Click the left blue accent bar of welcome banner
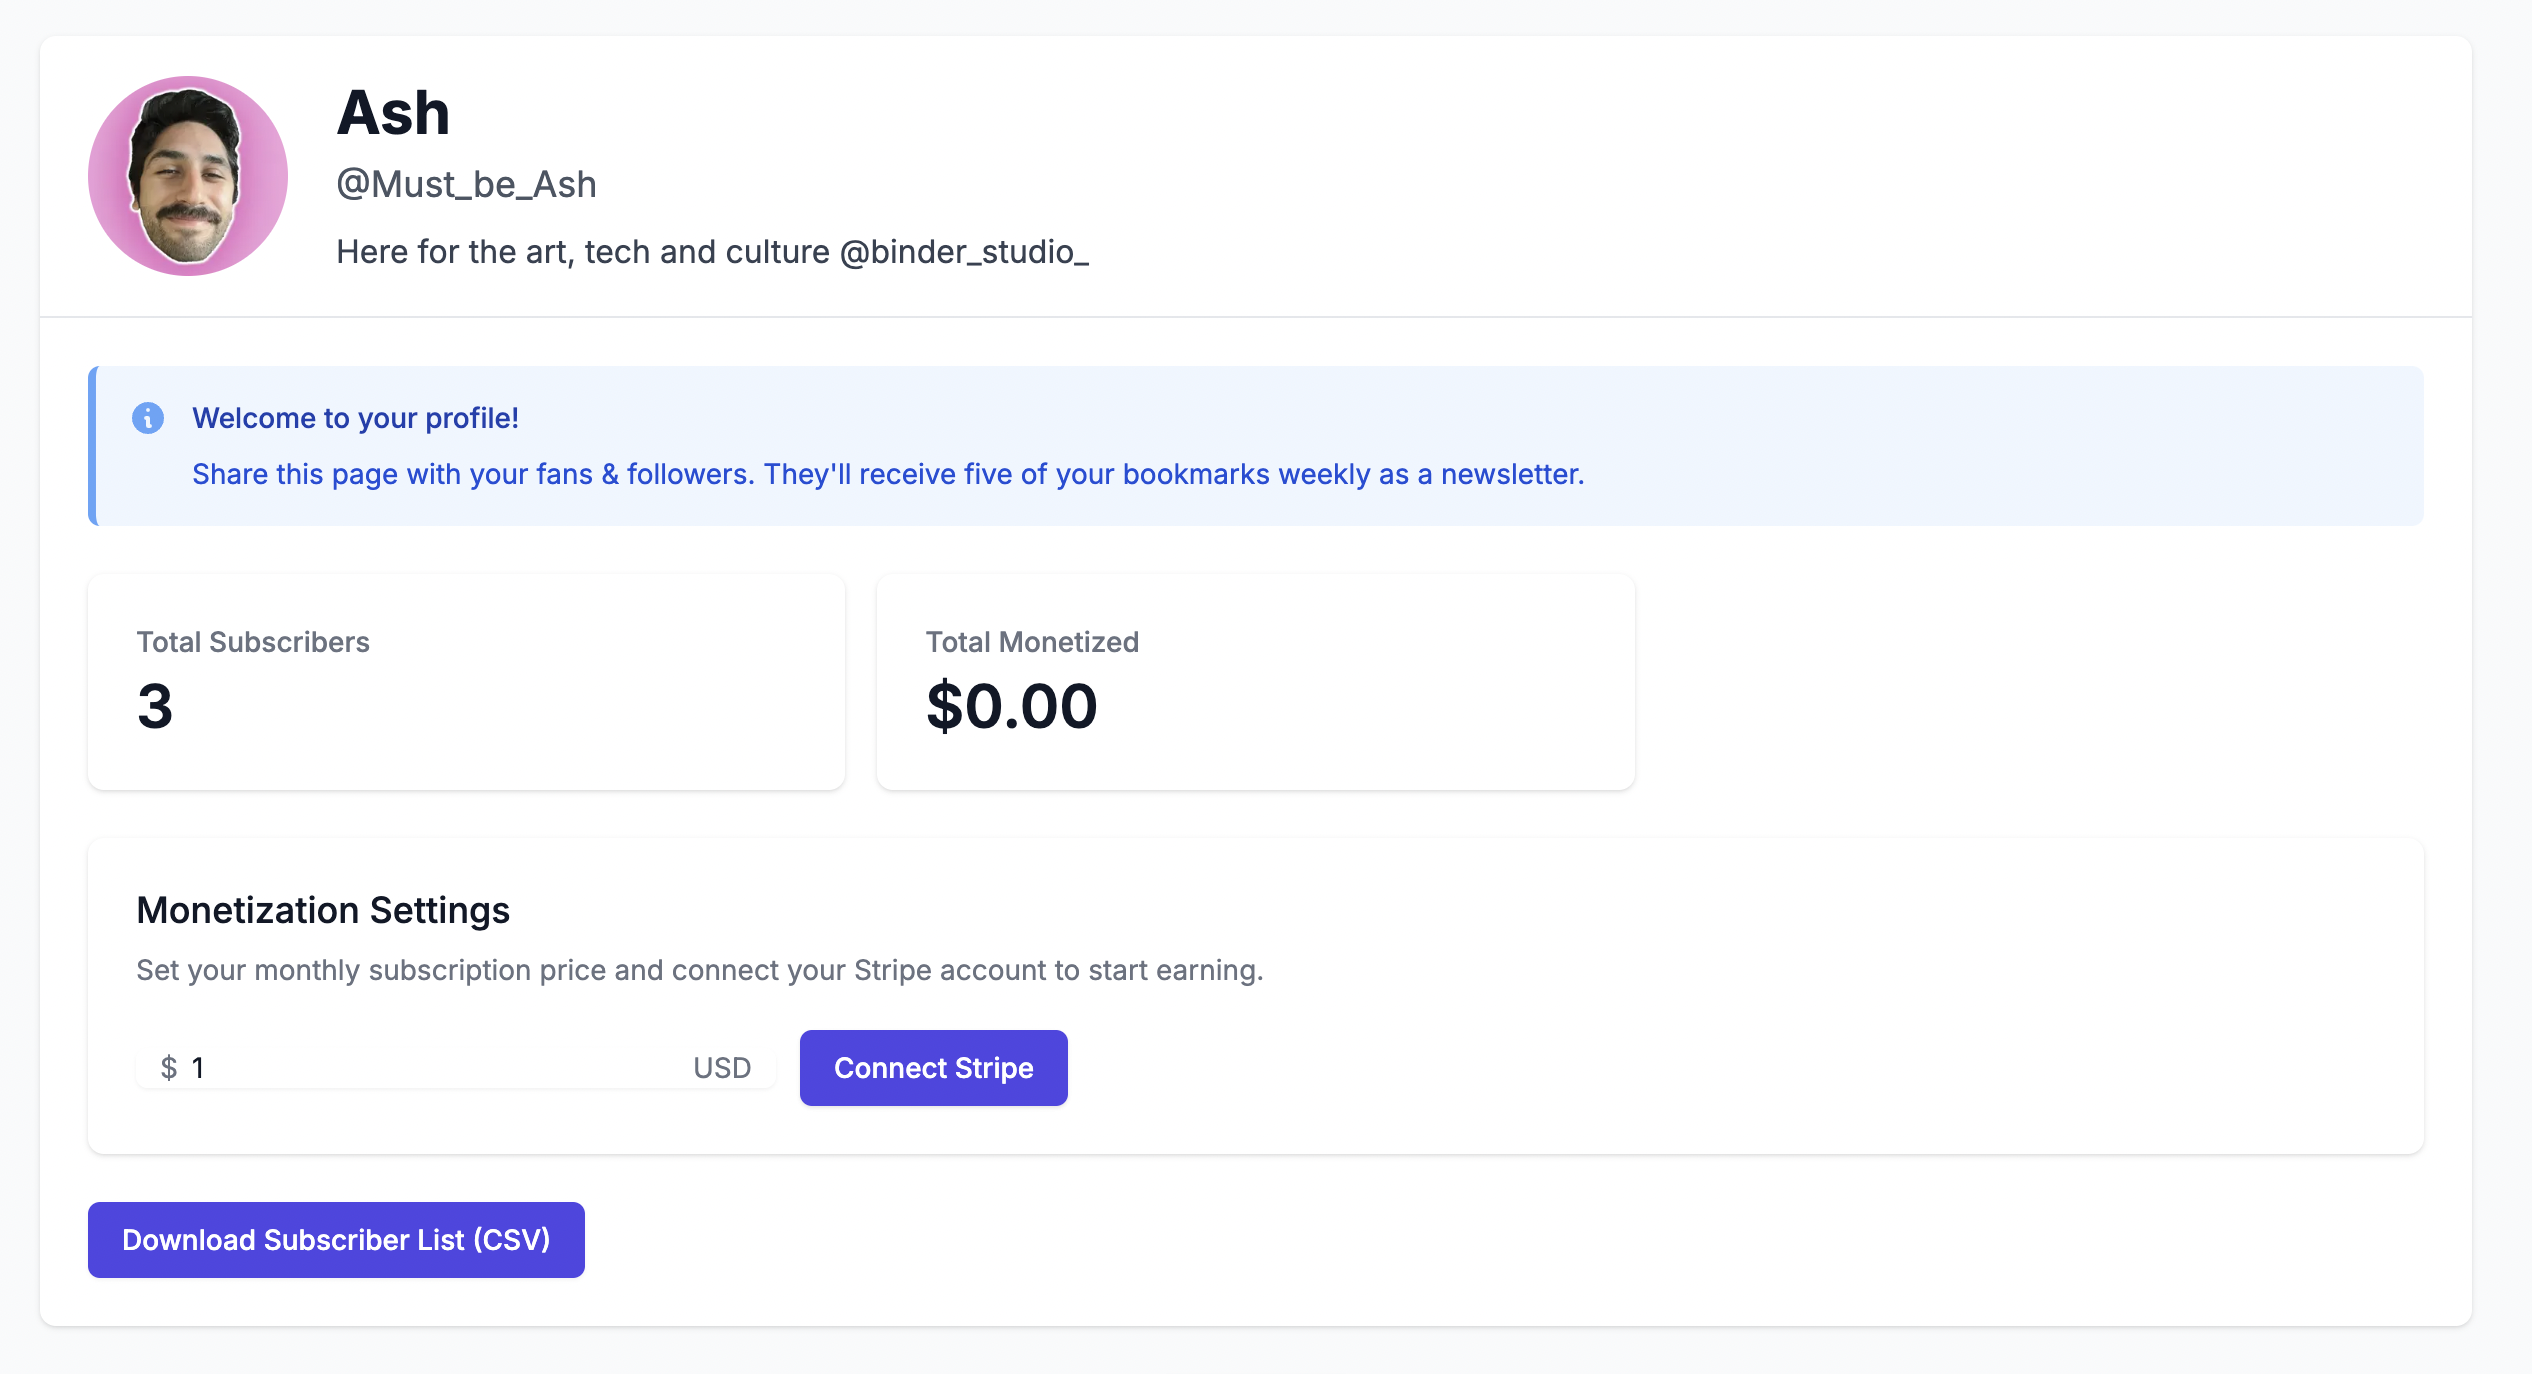Viewport: 2532px width, 1374px height. [93, 446]
